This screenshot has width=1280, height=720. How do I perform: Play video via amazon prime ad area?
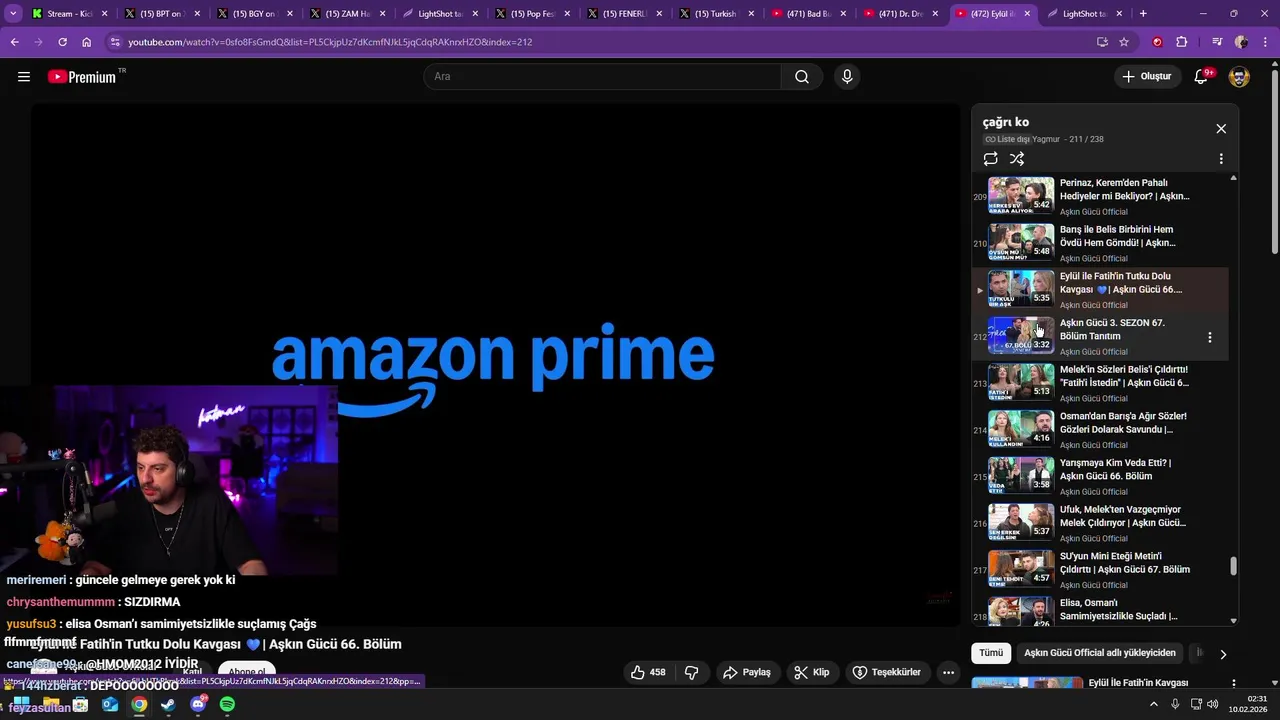point(495,365)
